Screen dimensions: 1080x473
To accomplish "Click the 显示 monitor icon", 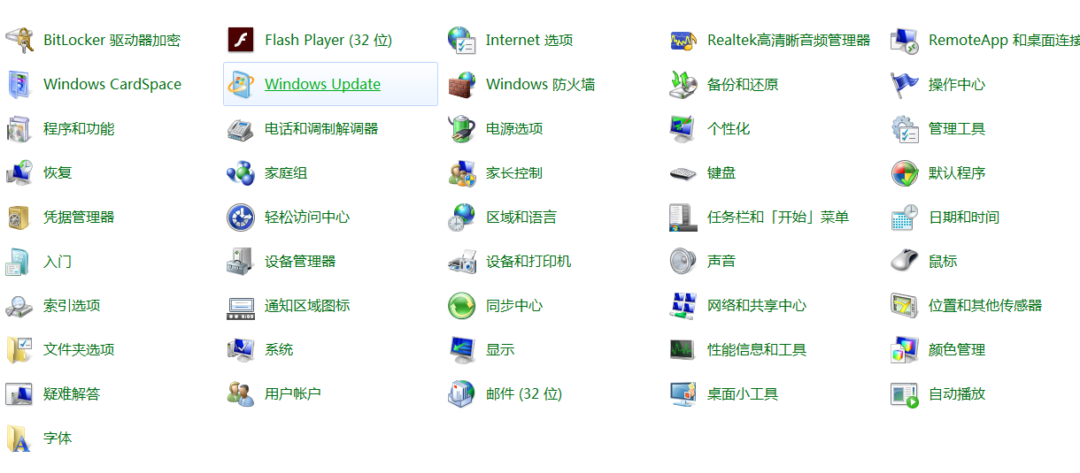I will tap(462, 350).
